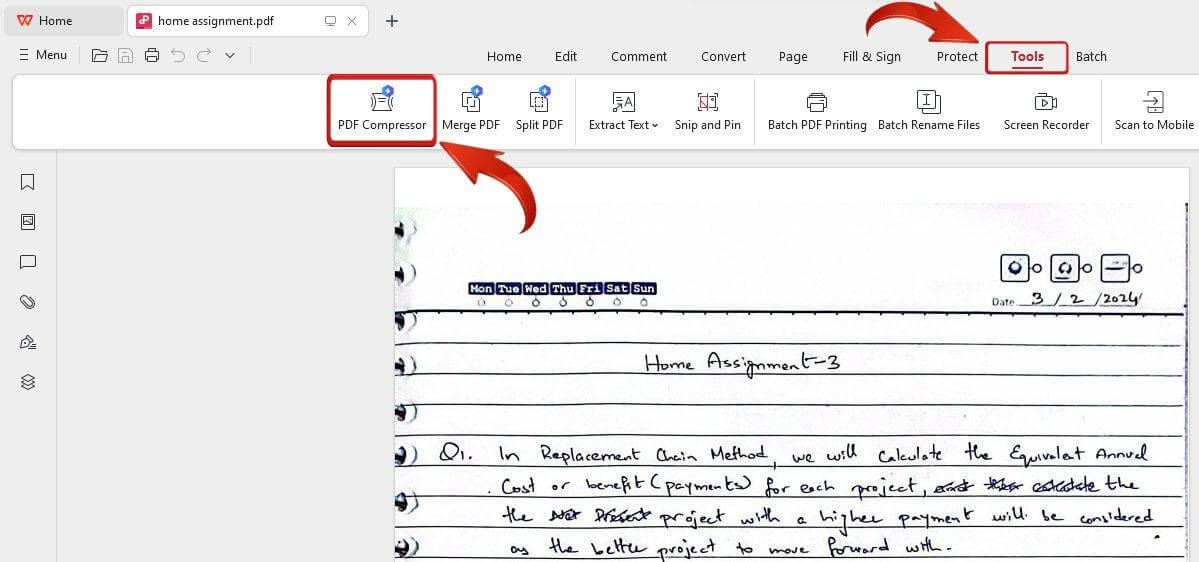
Task: Add a new tab with plus button
Action: 392,21
